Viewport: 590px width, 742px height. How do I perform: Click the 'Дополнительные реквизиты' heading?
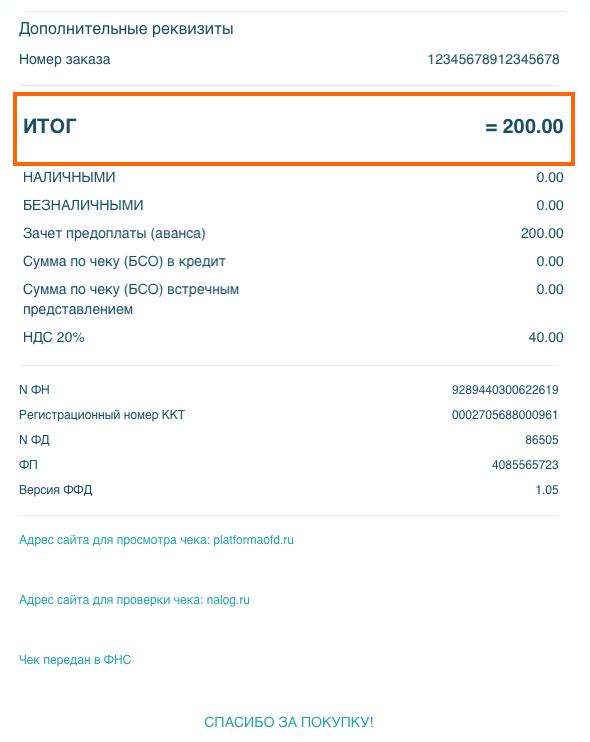(x=126, y=29)
